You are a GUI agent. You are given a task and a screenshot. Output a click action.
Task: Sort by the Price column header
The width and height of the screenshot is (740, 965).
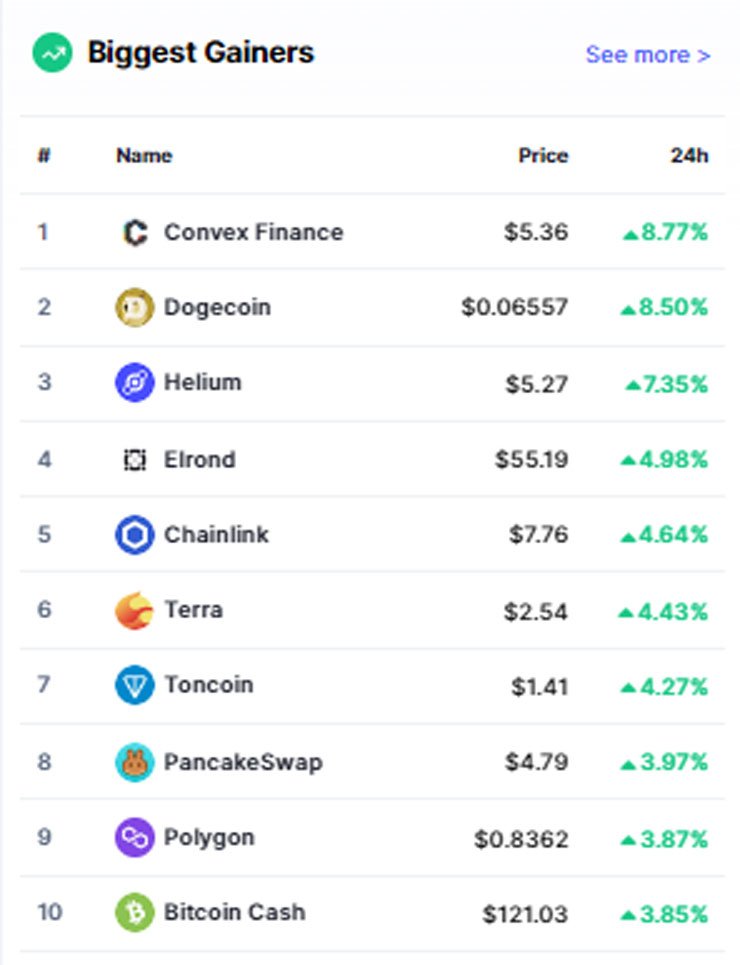pos(543,155)
